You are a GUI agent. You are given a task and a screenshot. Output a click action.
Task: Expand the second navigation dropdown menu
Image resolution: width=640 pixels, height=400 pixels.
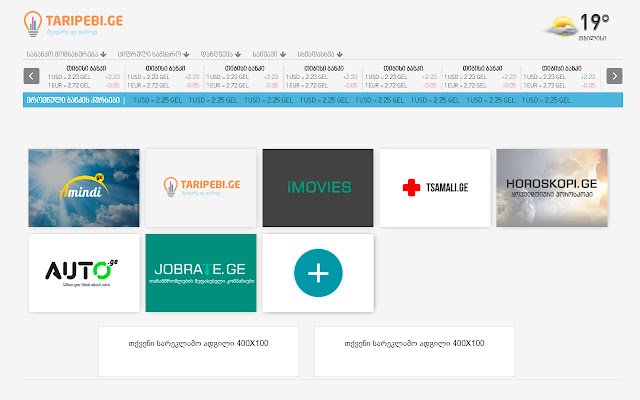153,54
